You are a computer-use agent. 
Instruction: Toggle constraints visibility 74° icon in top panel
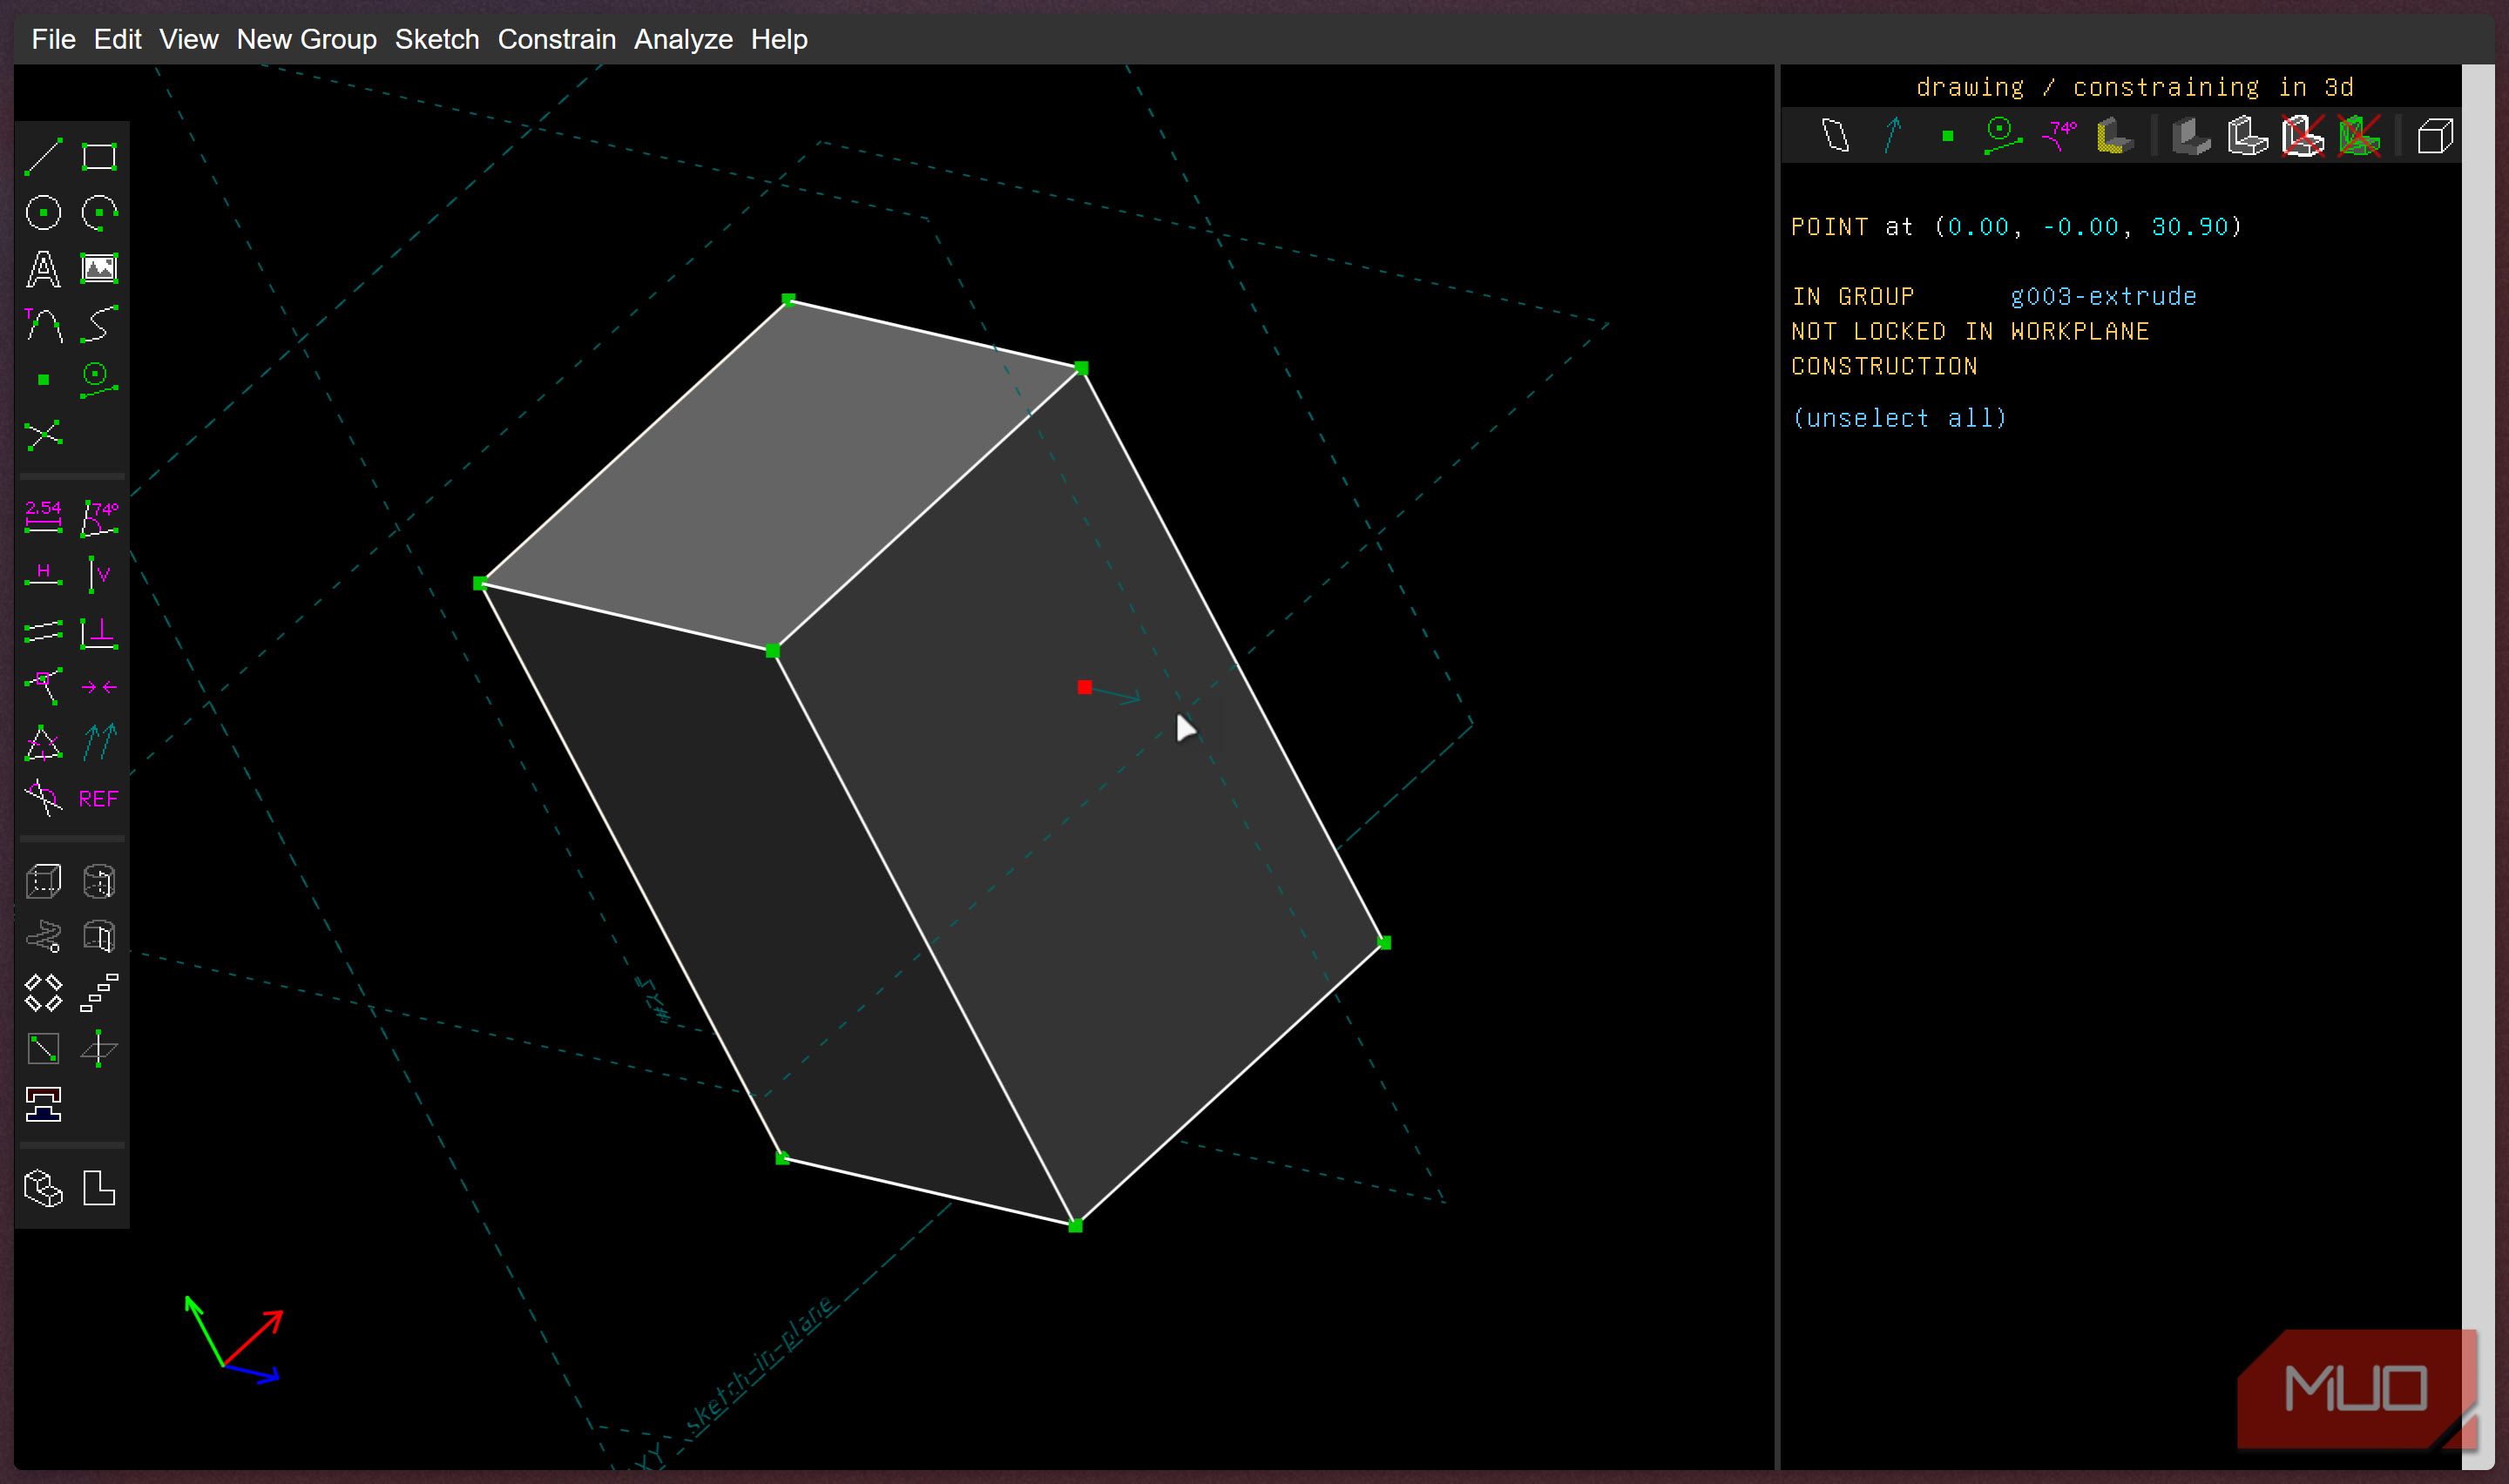[2059, 136]
